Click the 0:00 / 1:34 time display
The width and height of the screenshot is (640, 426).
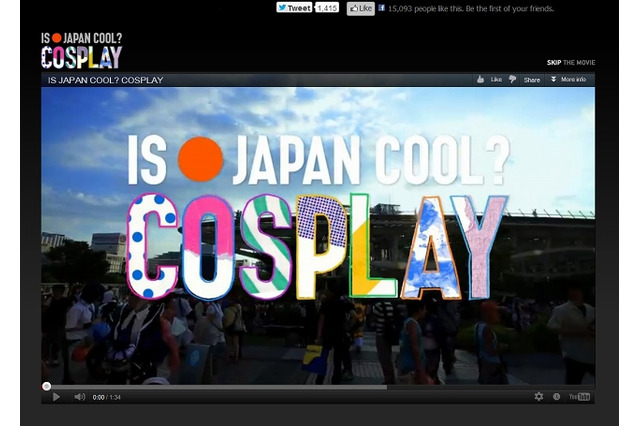pos(107,397)
